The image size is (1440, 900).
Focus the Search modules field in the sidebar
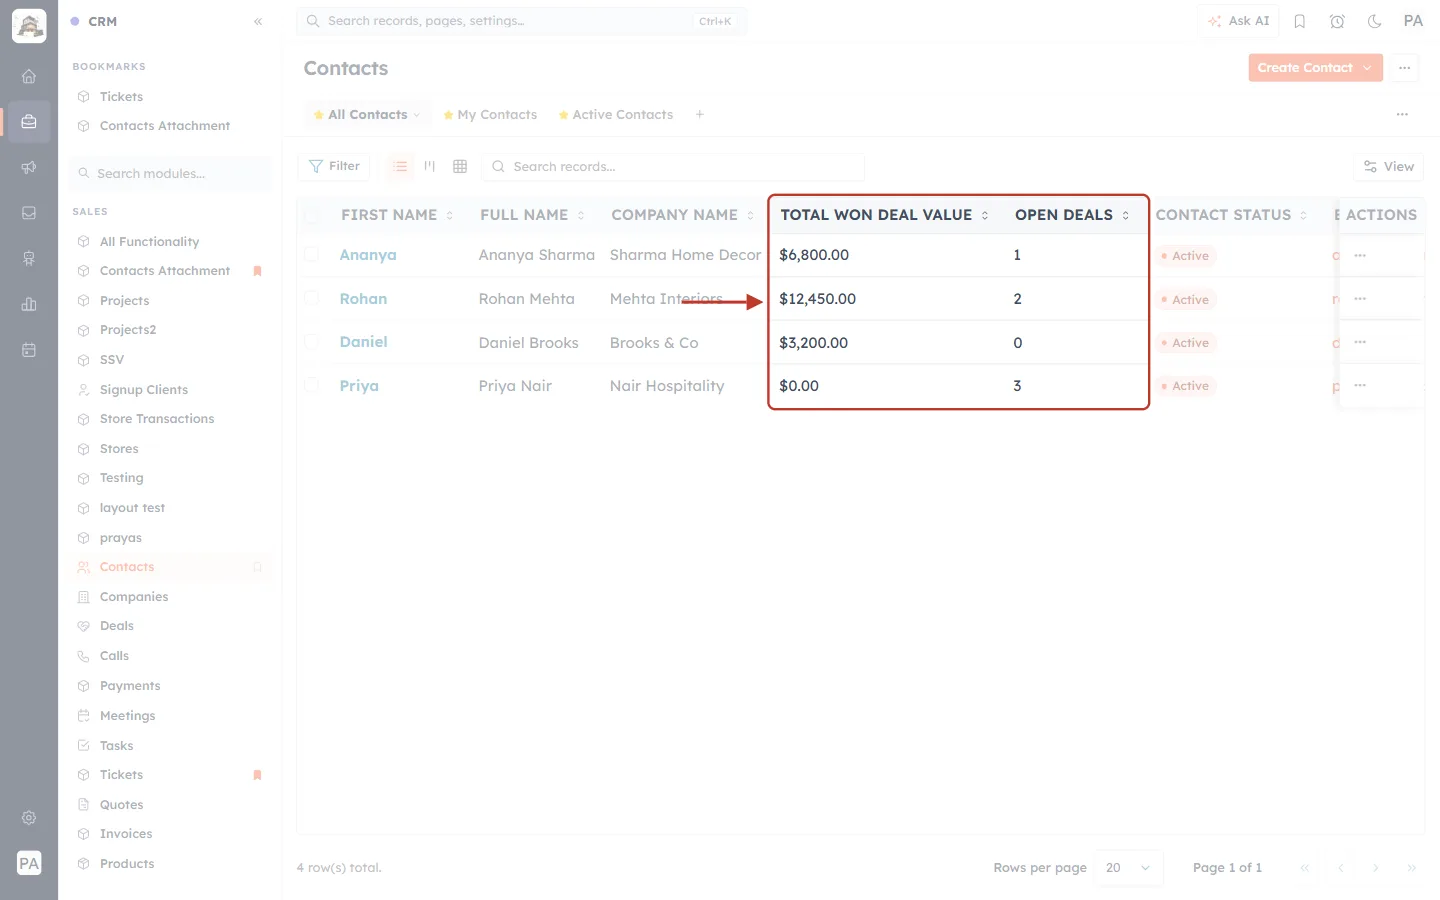pyautogui.click(x=170, y=174)
